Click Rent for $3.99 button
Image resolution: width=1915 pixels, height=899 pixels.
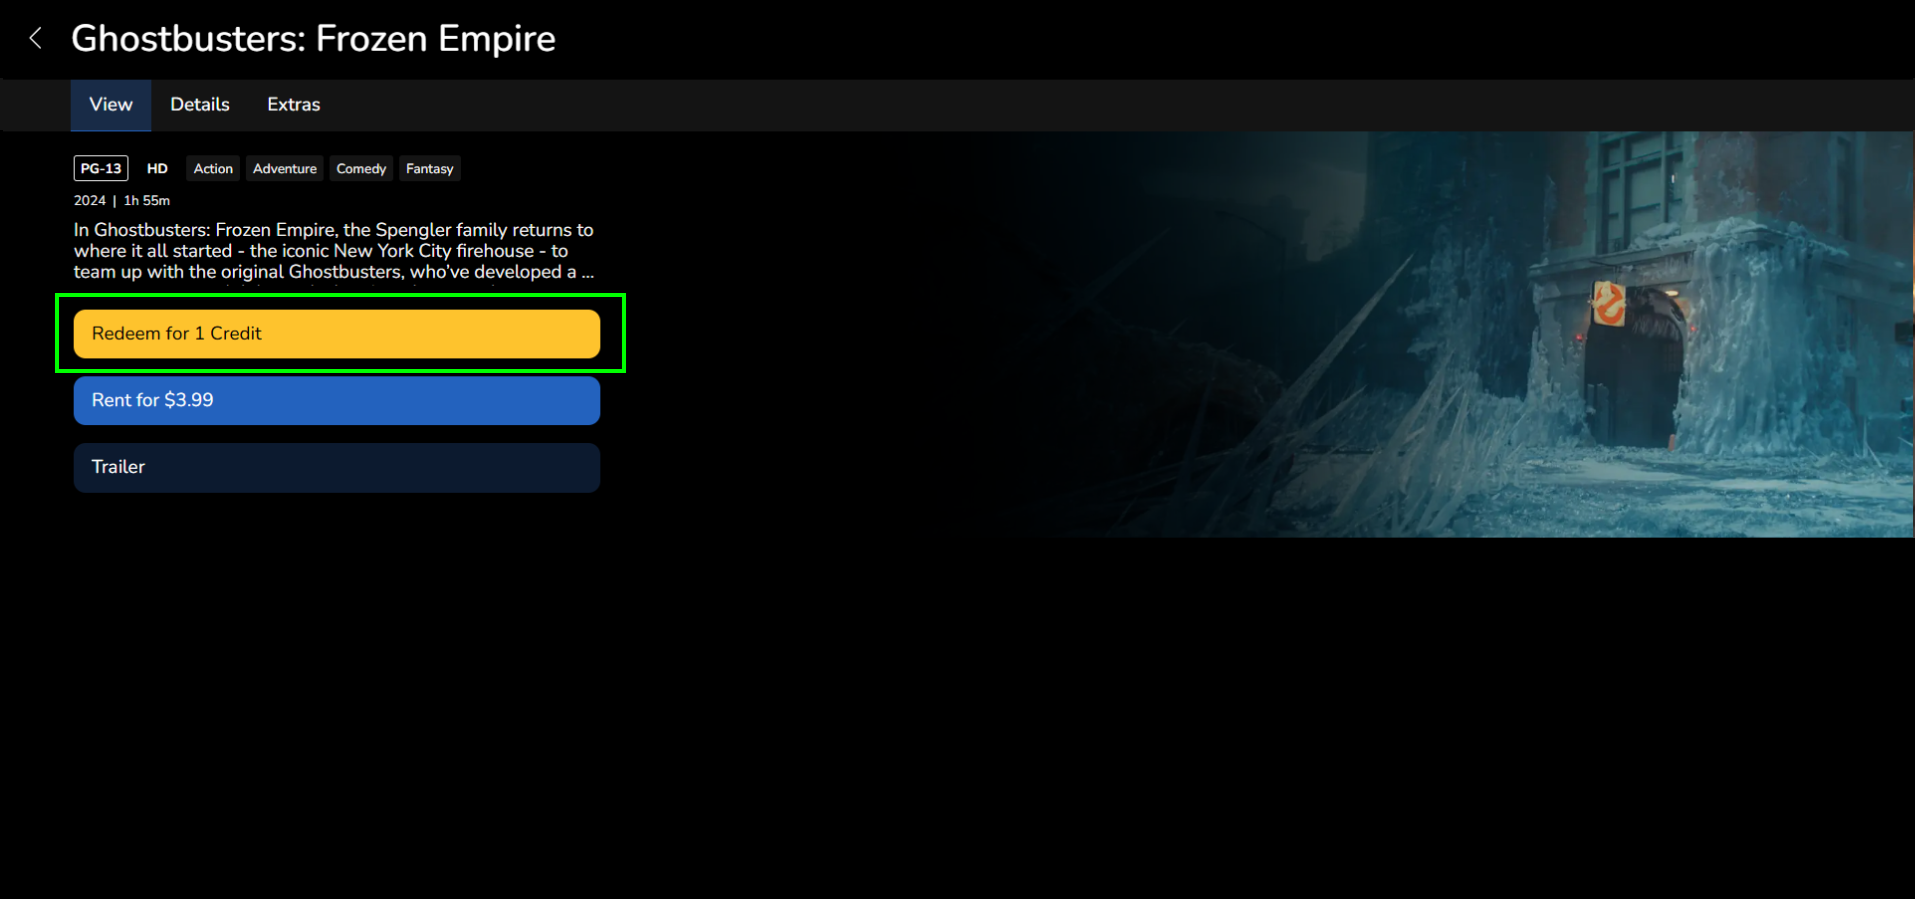[x=337, y=400]
